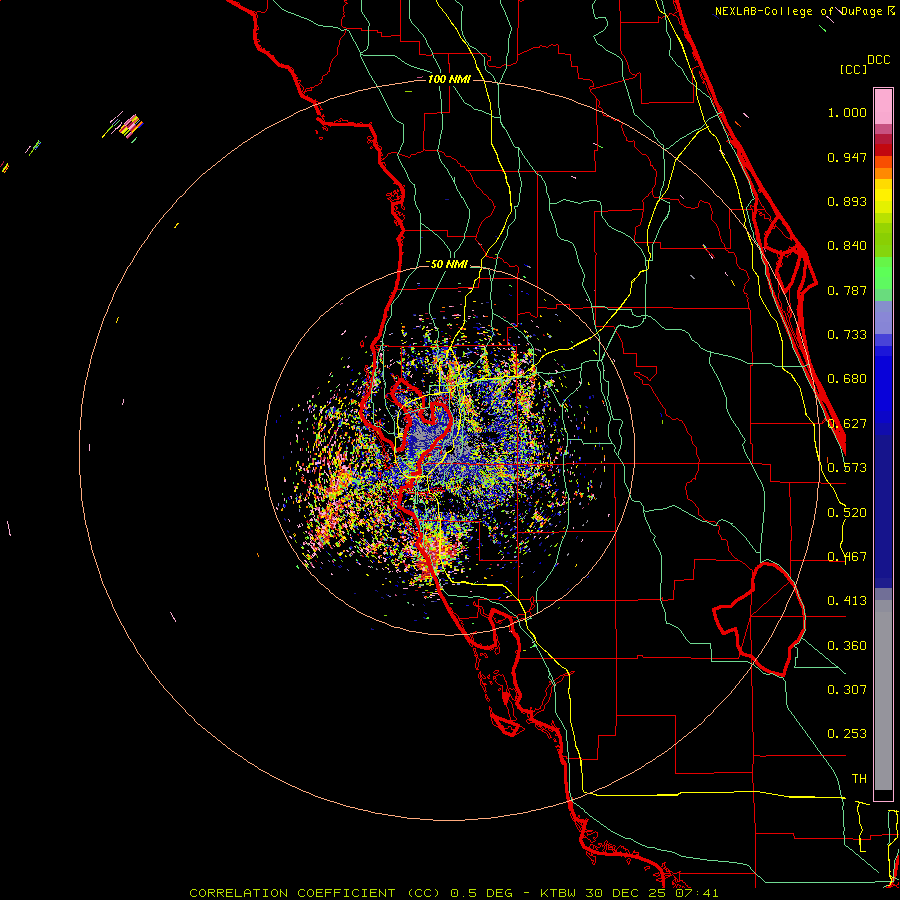
Task: Click the gray lower segment of color bar
Action: coord(883,695)
